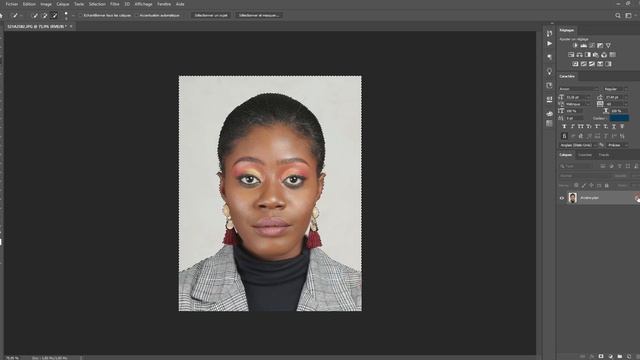Open the Affichage menu
This screenshot has height=360, width=640.
(143, 4)
